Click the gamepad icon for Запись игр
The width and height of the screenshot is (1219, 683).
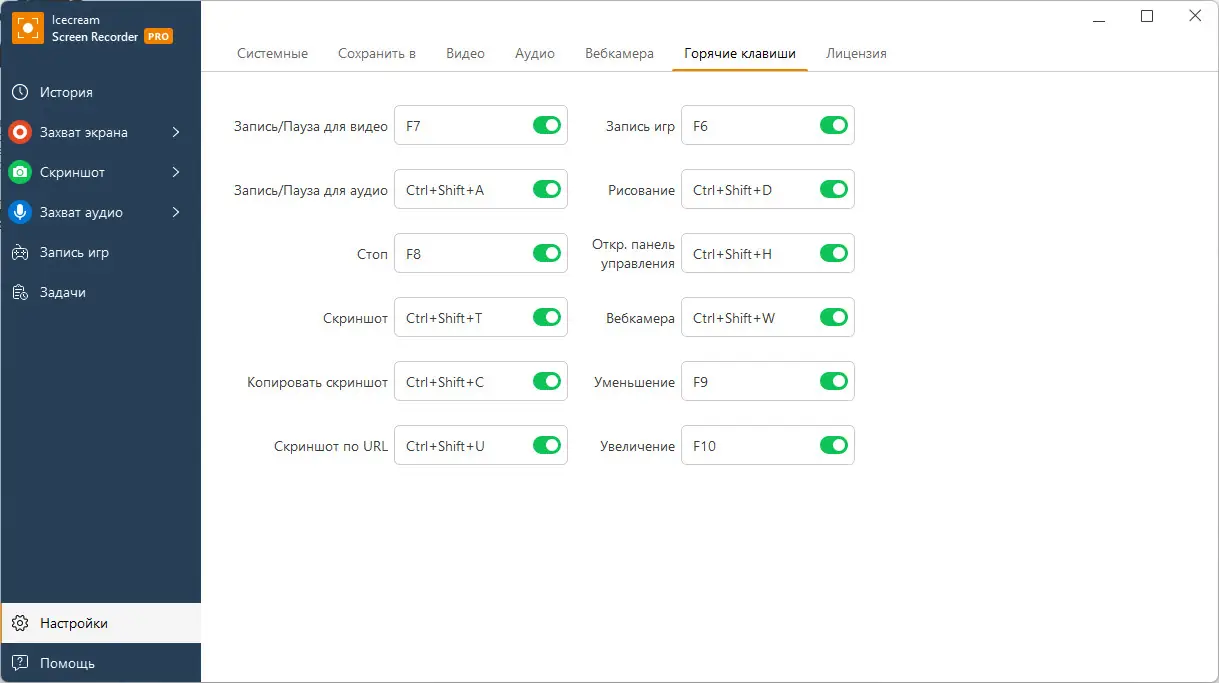20,252
